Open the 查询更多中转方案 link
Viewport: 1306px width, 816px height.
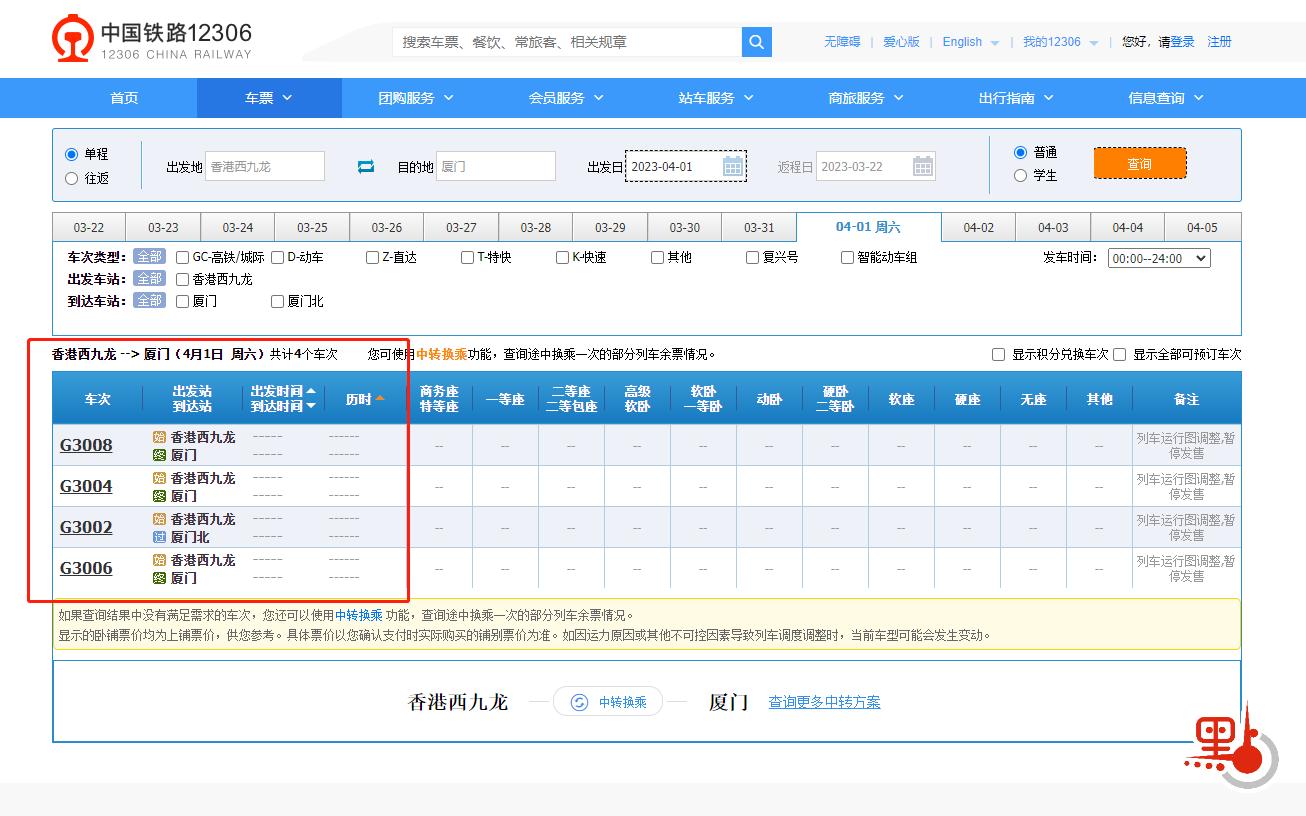tap(824, 702)
